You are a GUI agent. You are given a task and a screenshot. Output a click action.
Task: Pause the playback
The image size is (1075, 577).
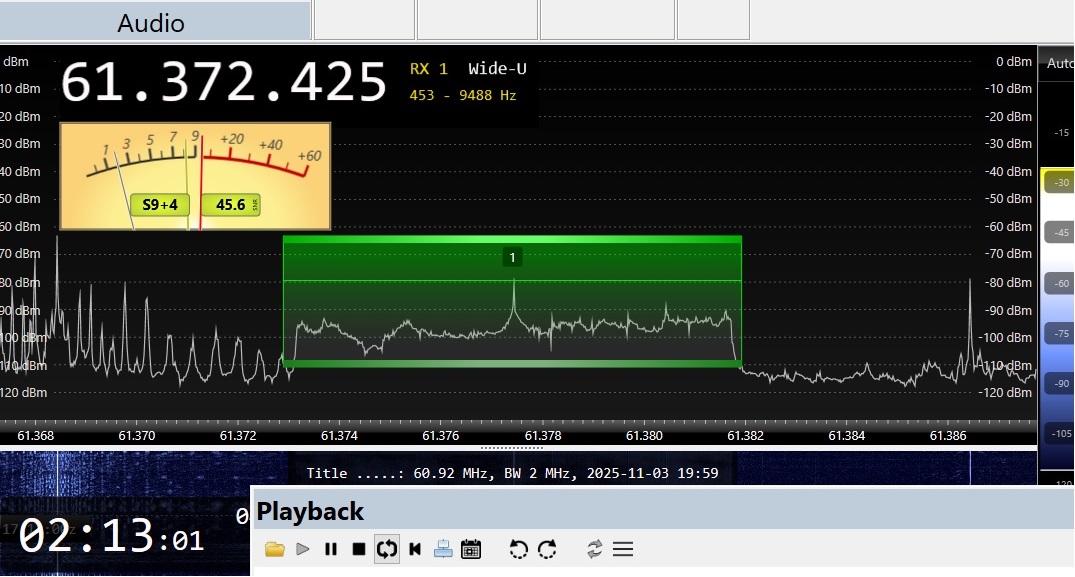331,549
